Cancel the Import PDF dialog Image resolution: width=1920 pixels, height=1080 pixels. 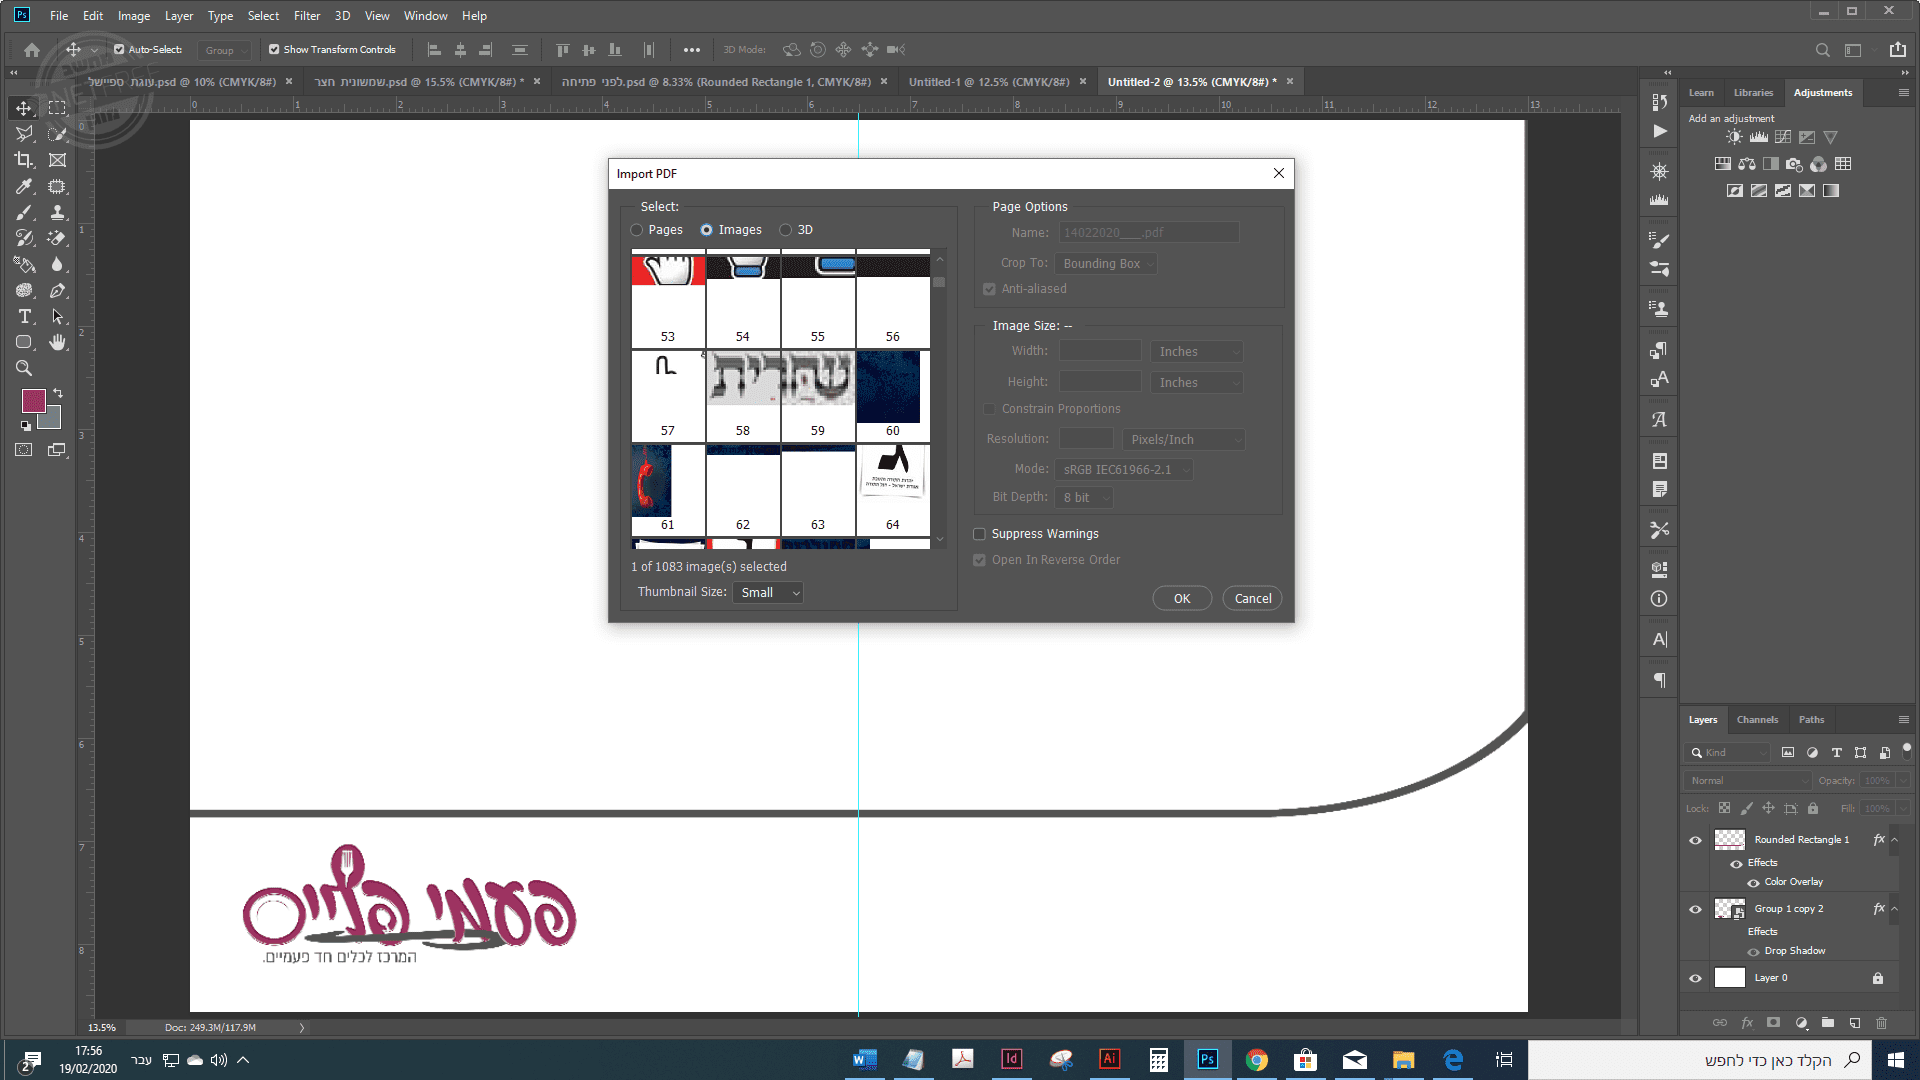pyautogui.click(x=1252, y=599)
